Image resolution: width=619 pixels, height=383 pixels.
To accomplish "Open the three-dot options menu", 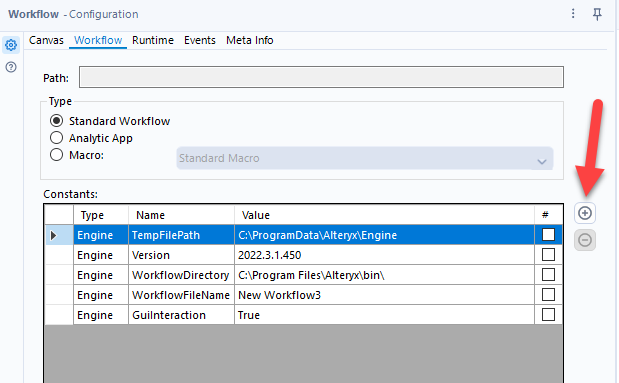I will point(573,14).
